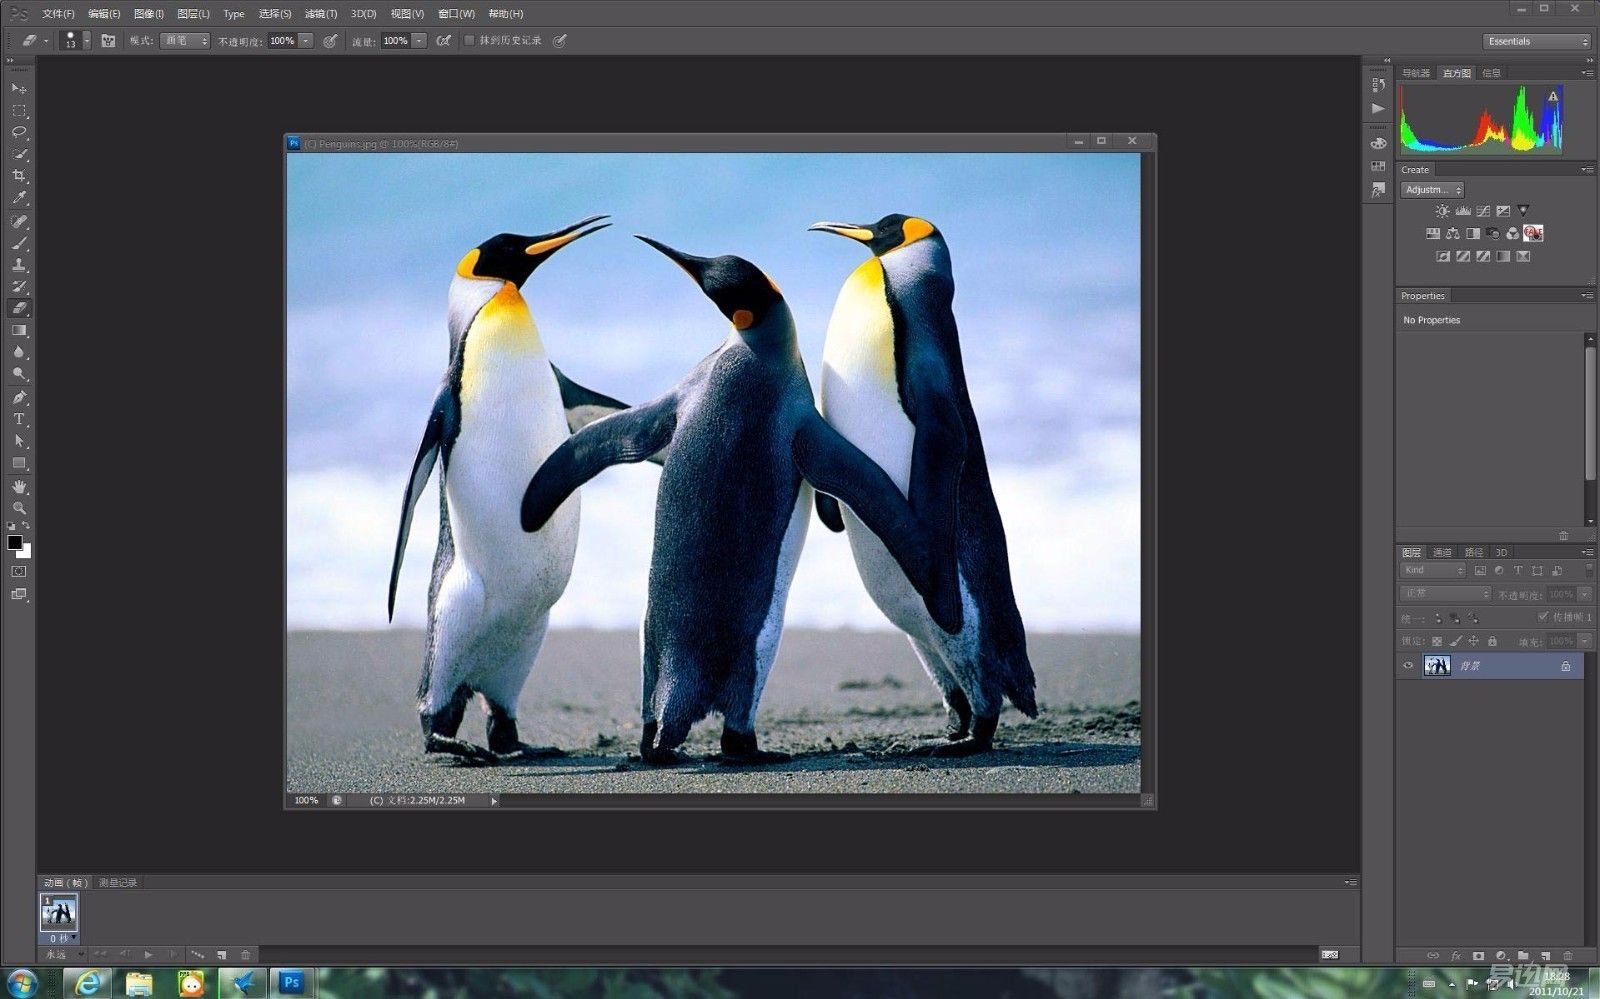Viewport: 1600px width, 999px height.
Task: Toggle pressure for opacity icon
Action: point(330,41)
